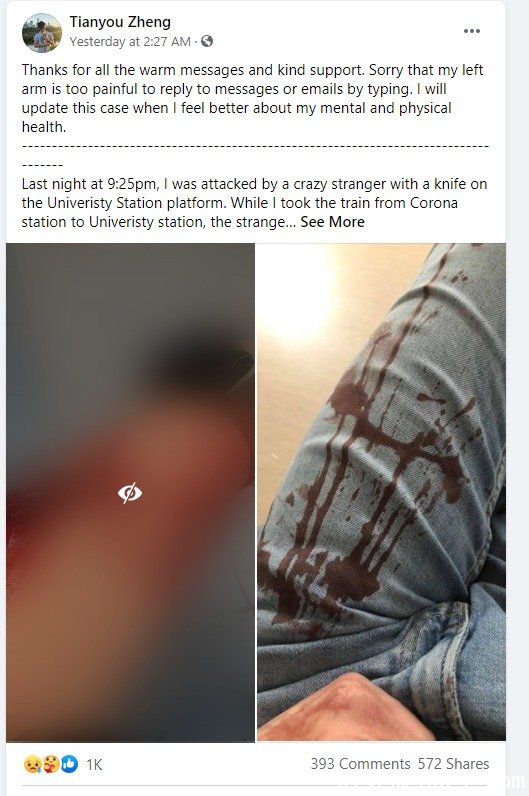Open the three-dot post options menu

pos(472,31)
